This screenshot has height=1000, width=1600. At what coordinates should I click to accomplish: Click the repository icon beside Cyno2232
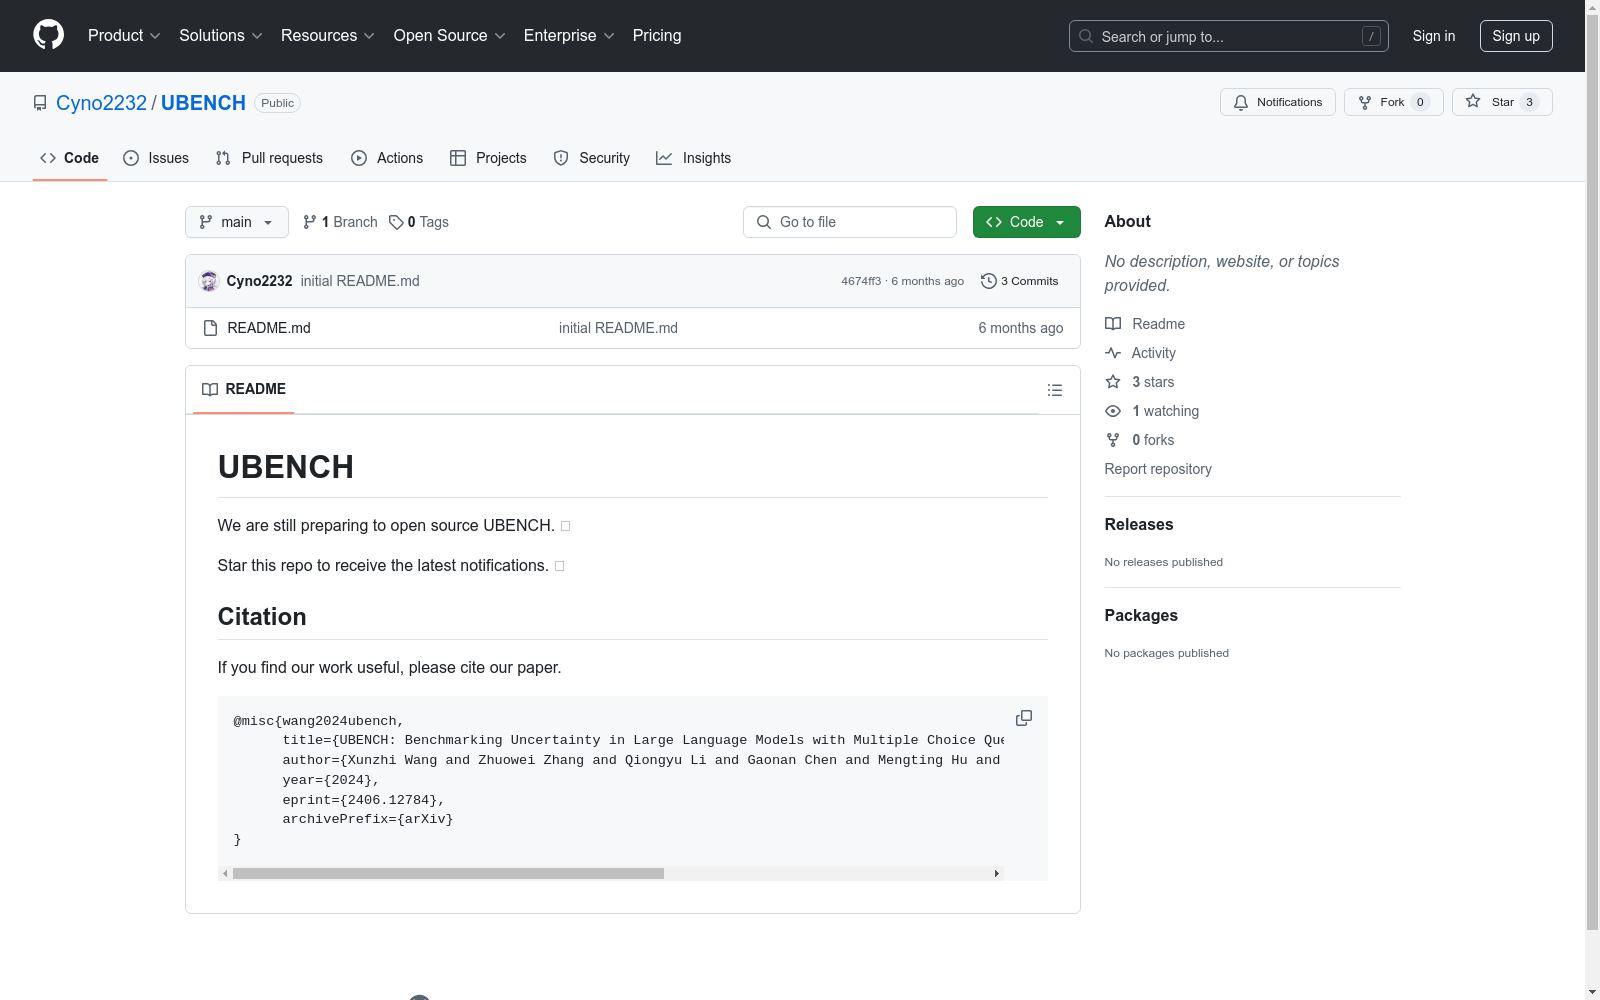(40, 103)
